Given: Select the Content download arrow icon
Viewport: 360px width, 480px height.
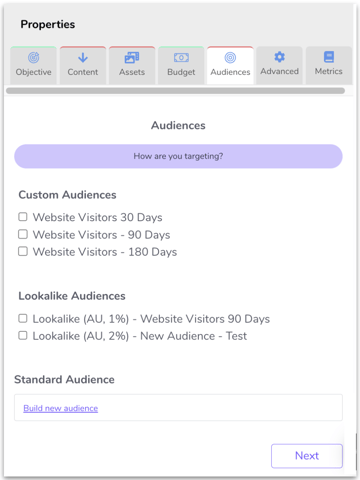Looking at the screenshot, I should click(83, 58).
